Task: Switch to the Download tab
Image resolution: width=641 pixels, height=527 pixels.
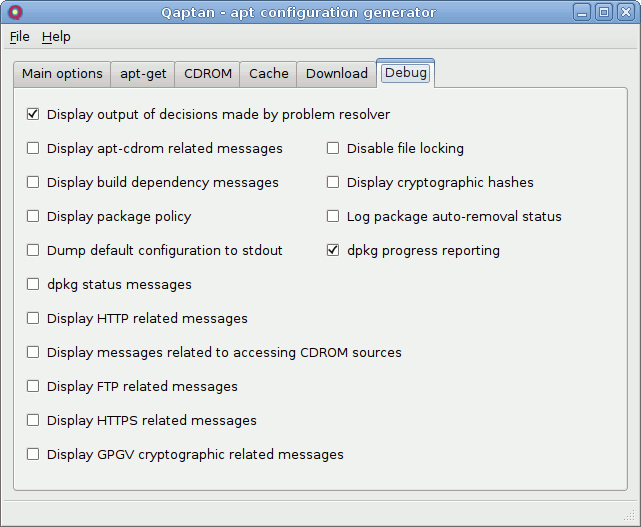Action: [337, 74]
